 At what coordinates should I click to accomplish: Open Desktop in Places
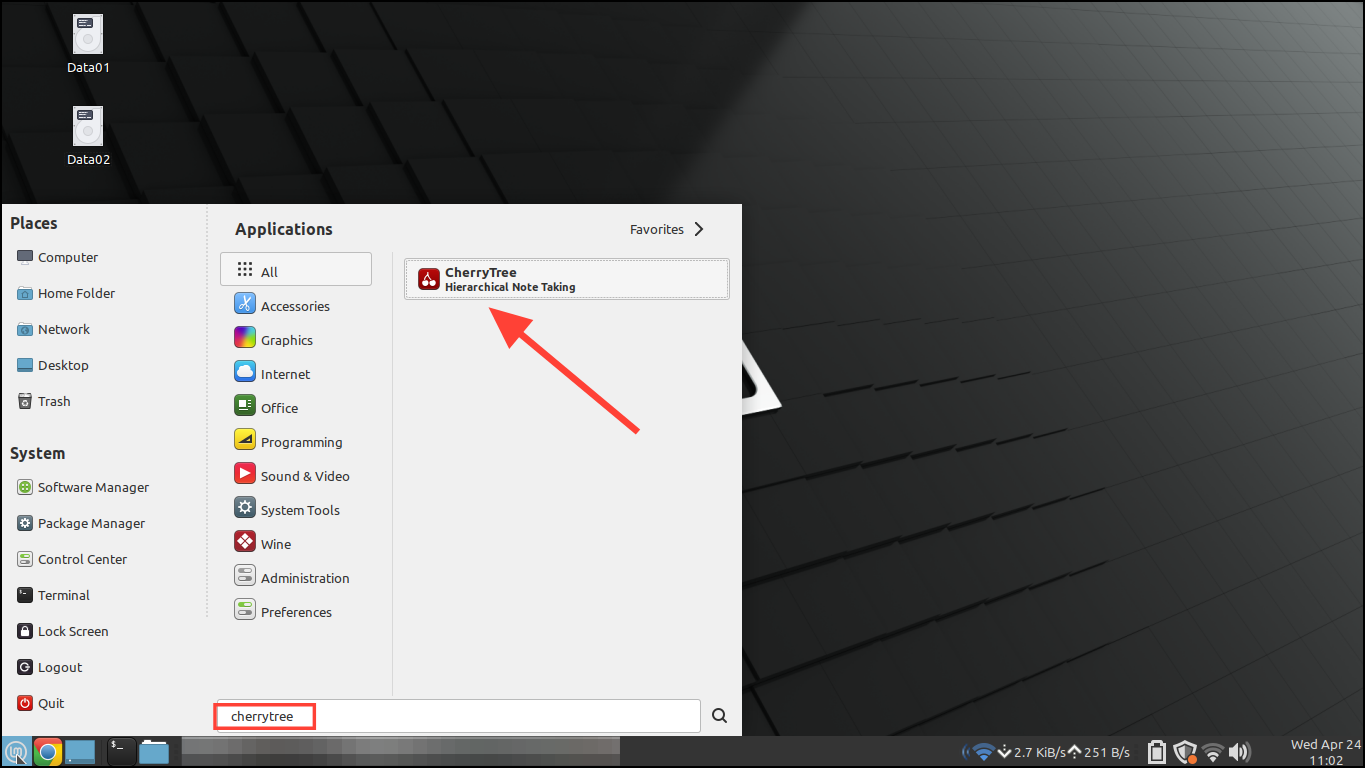point(53,365)
